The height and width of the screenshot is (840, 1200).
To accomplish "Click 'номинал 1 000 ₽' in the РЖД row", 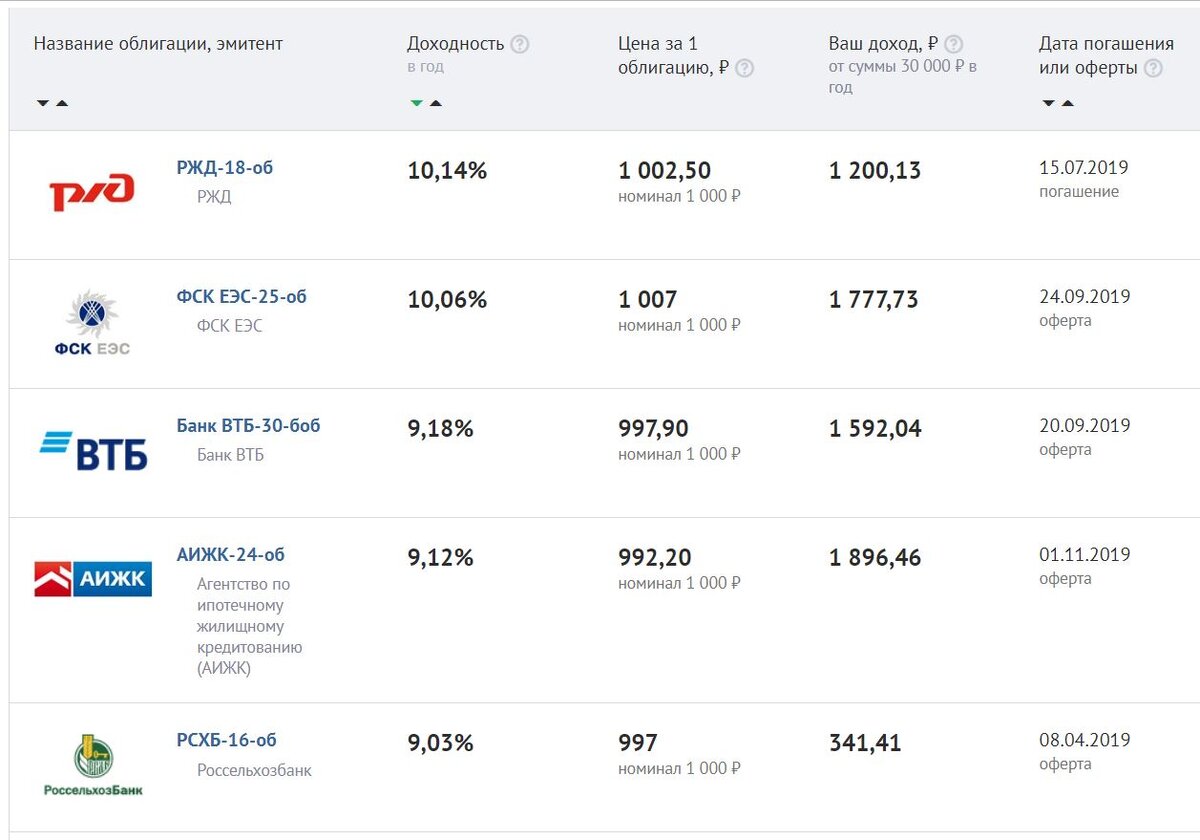I will pos(679,196).
